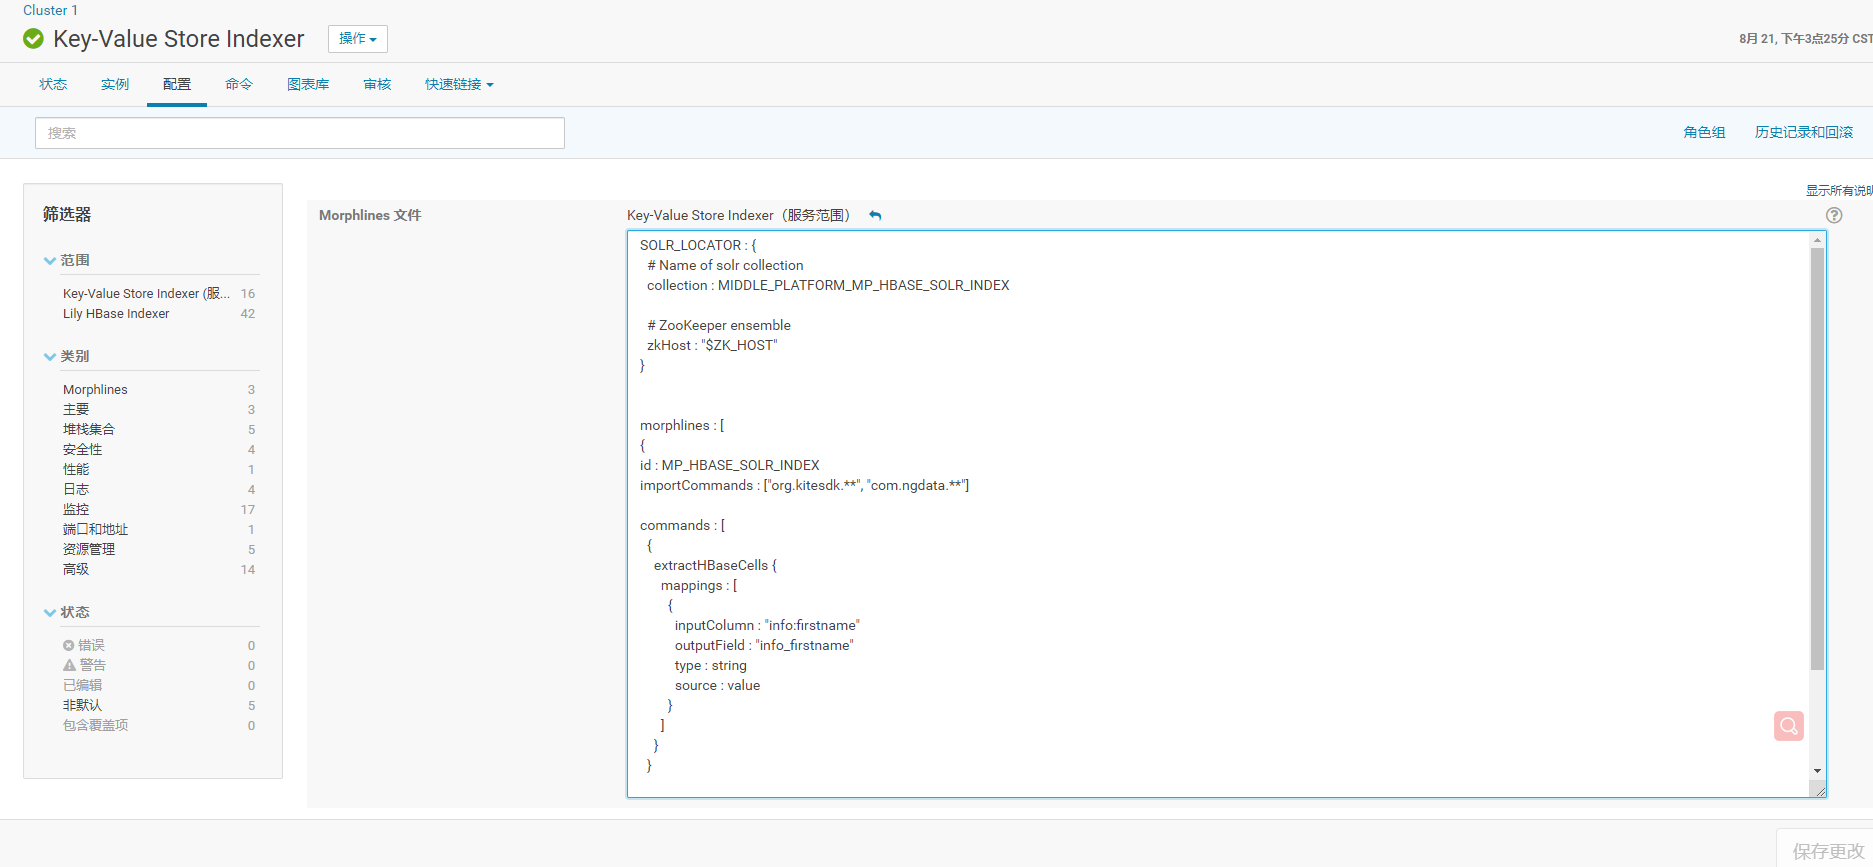Filter by Lily HBase Indexer scope

(116, 313)
